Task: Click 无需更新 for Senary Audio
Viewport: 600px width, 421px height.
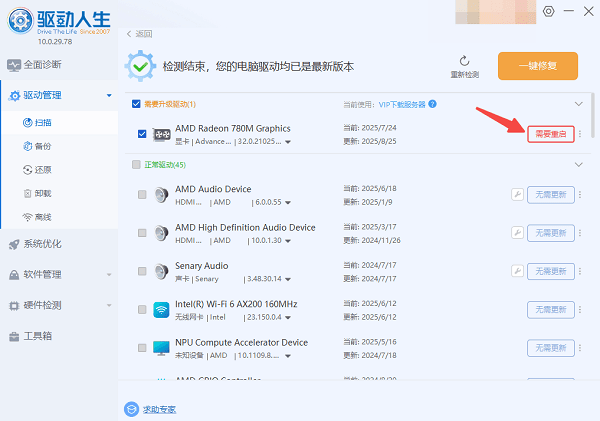Action: pos(551,271)
